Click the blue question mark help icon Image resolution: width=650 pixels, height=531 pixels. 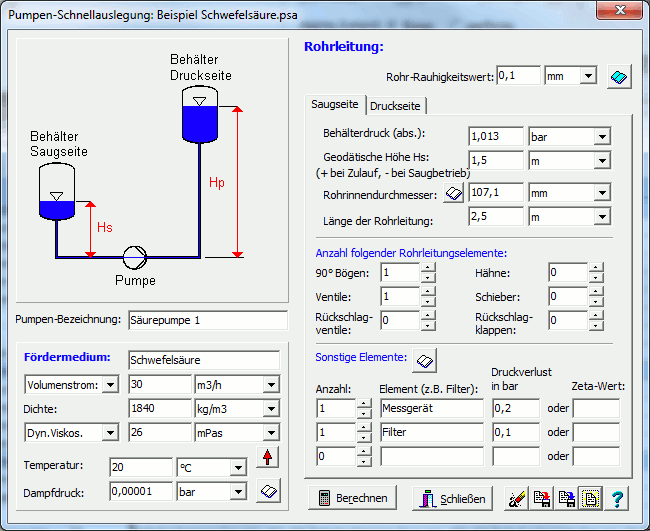pyautogui.click(x=617, y=497)
